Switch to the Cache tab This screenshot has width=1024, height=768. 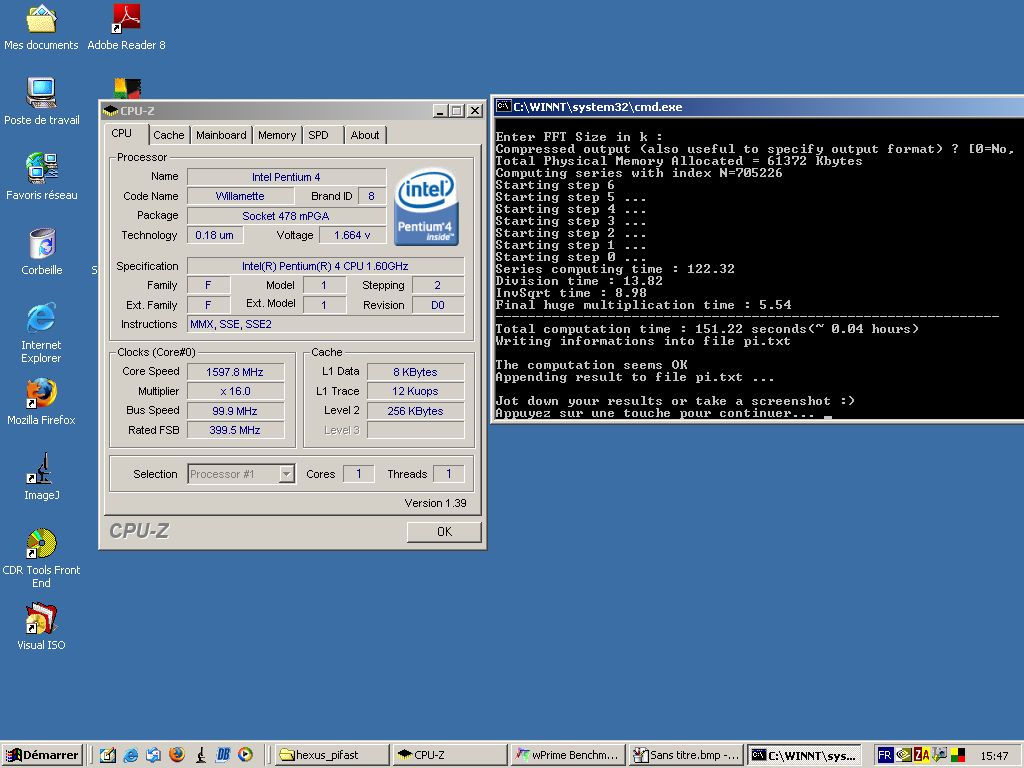tap(168, 135)
